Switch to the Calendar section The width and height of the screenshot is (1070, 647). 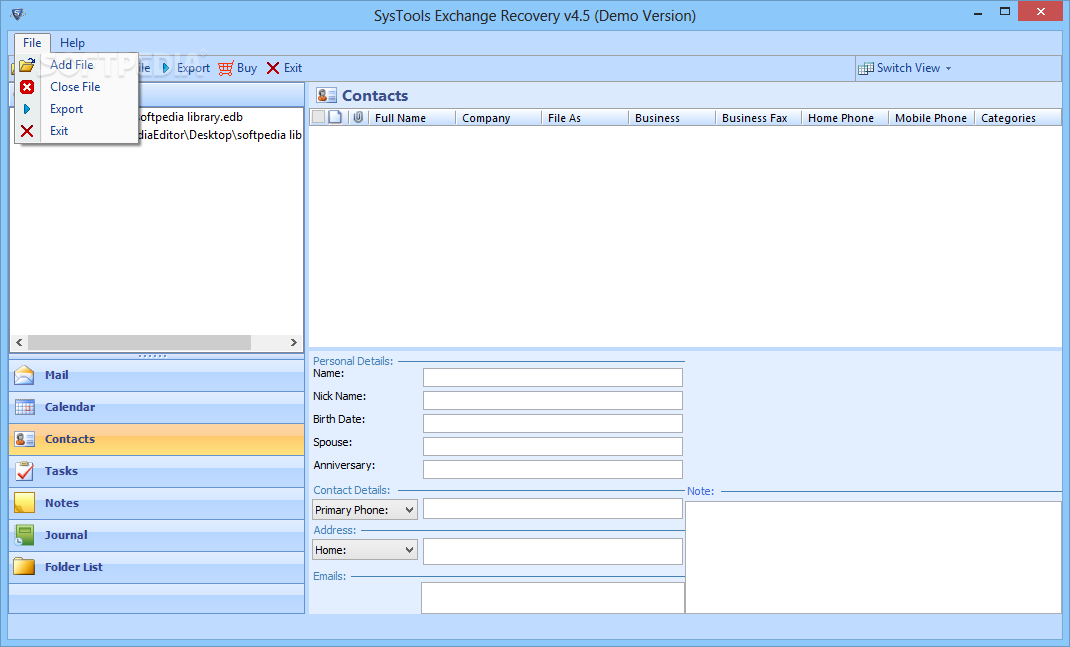click(156, 407)
